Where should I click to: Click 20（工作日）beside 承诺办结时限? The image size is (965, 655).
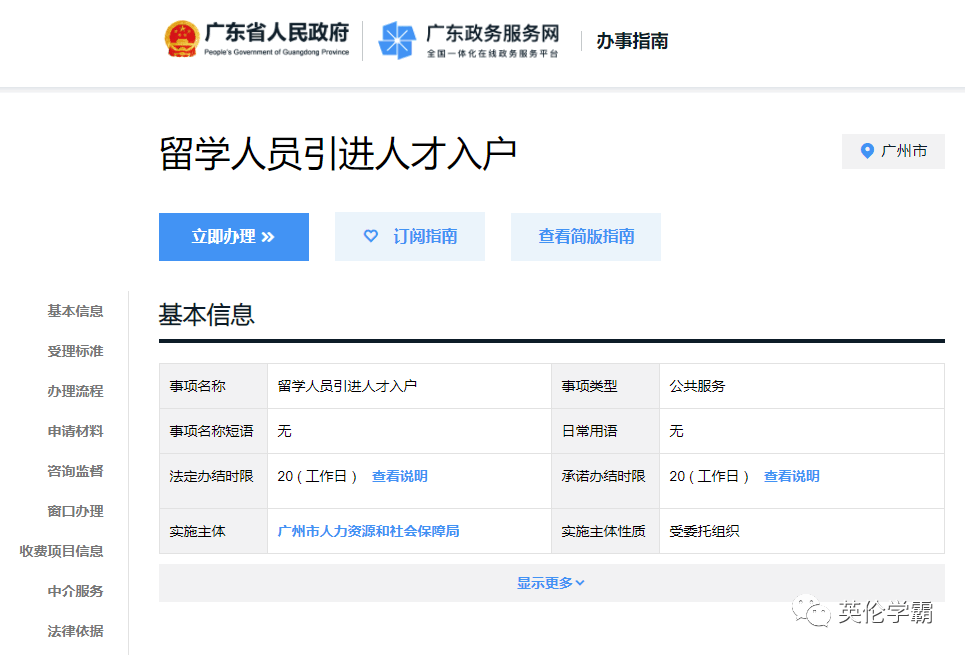click(710, 476)
